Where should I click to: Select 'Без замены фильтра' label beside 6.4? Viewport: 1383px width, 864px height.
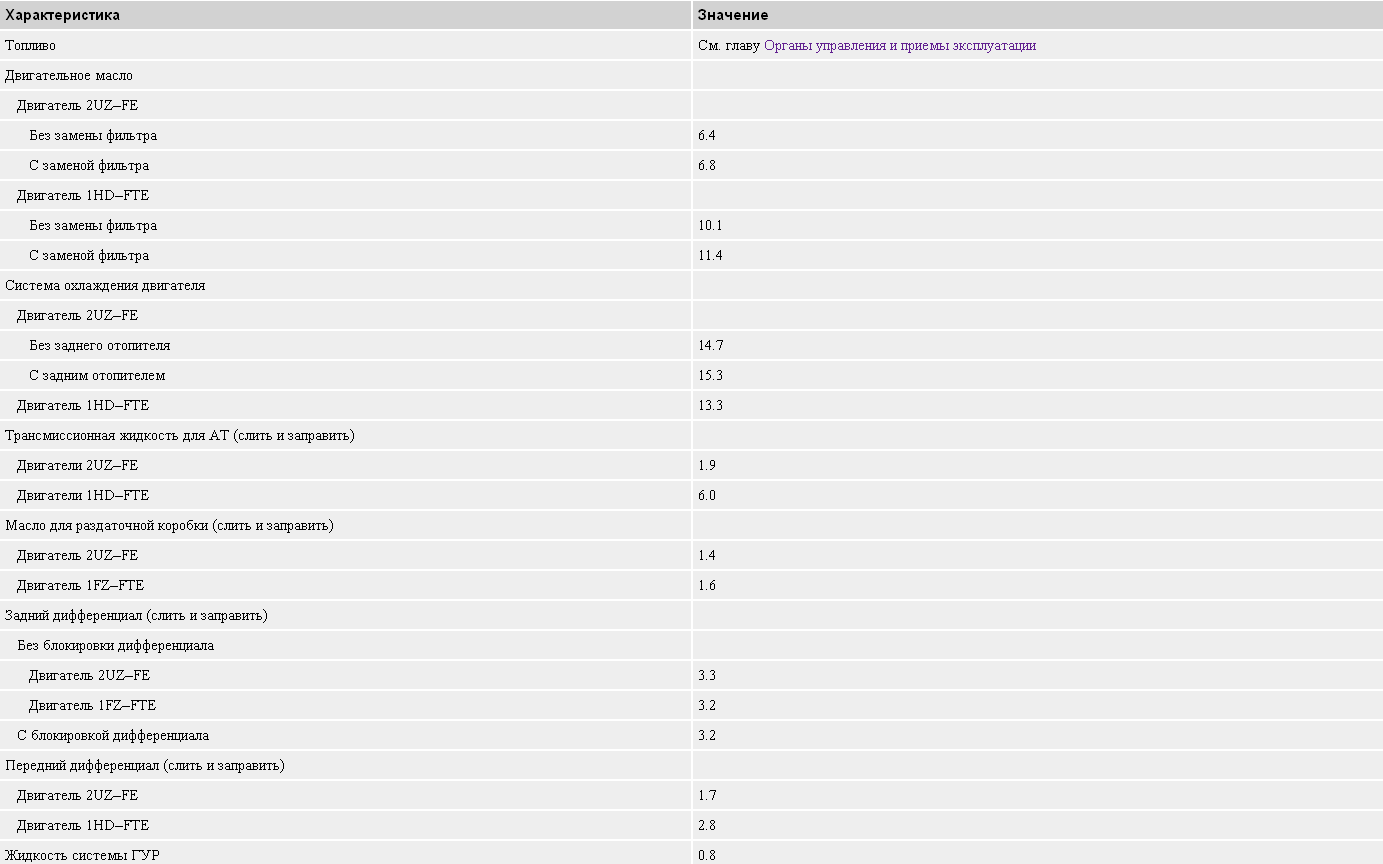(x=93, y=135)
